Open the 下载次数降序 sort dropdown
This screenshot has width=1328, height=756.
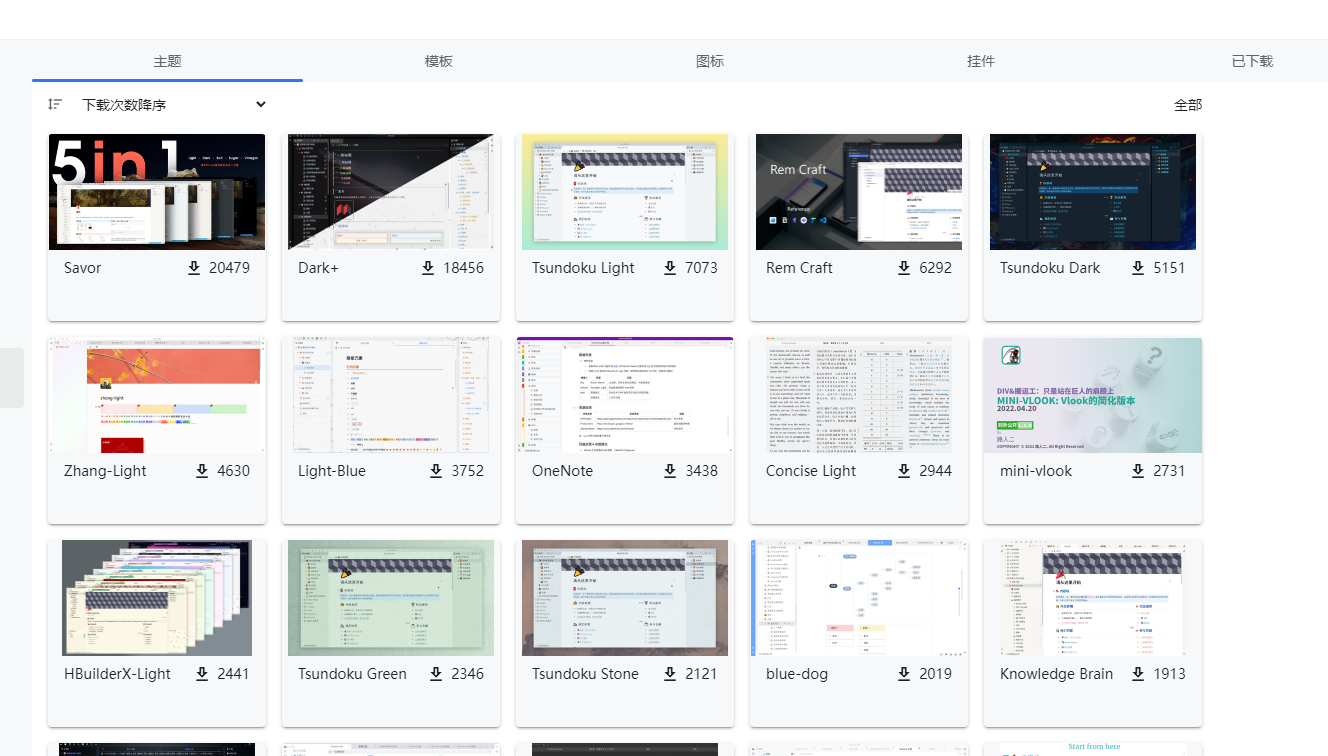174,104
